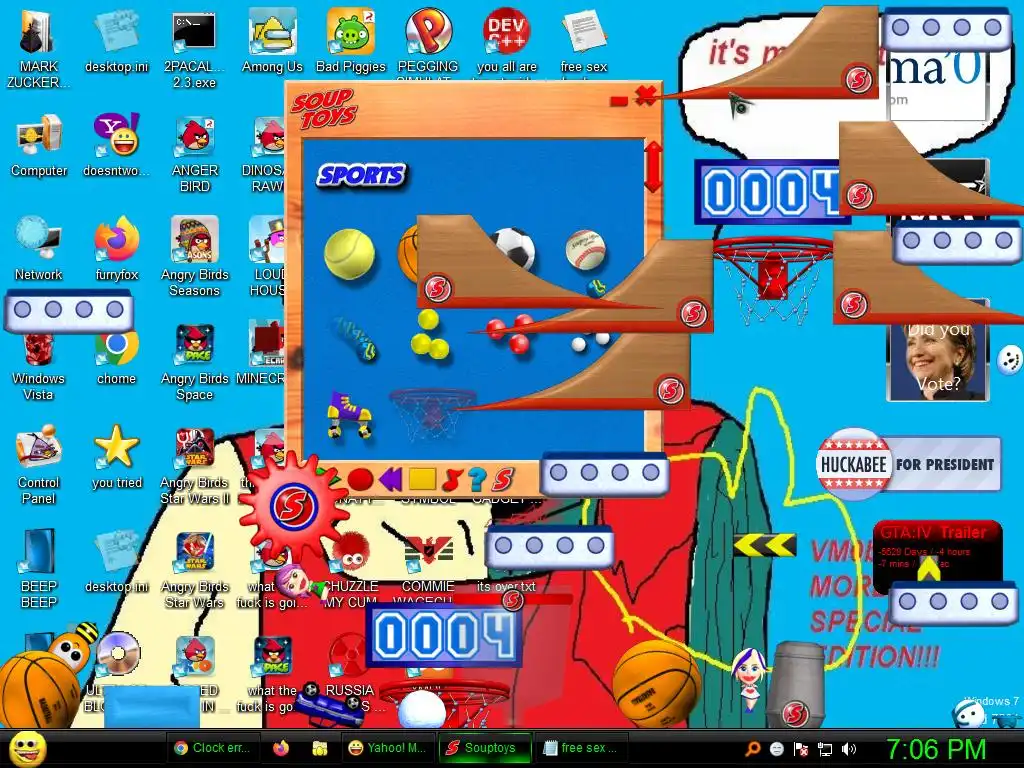Click the gray S trash can toy
This screenshot has height=768, width=1024.
(x=795, y=684)
